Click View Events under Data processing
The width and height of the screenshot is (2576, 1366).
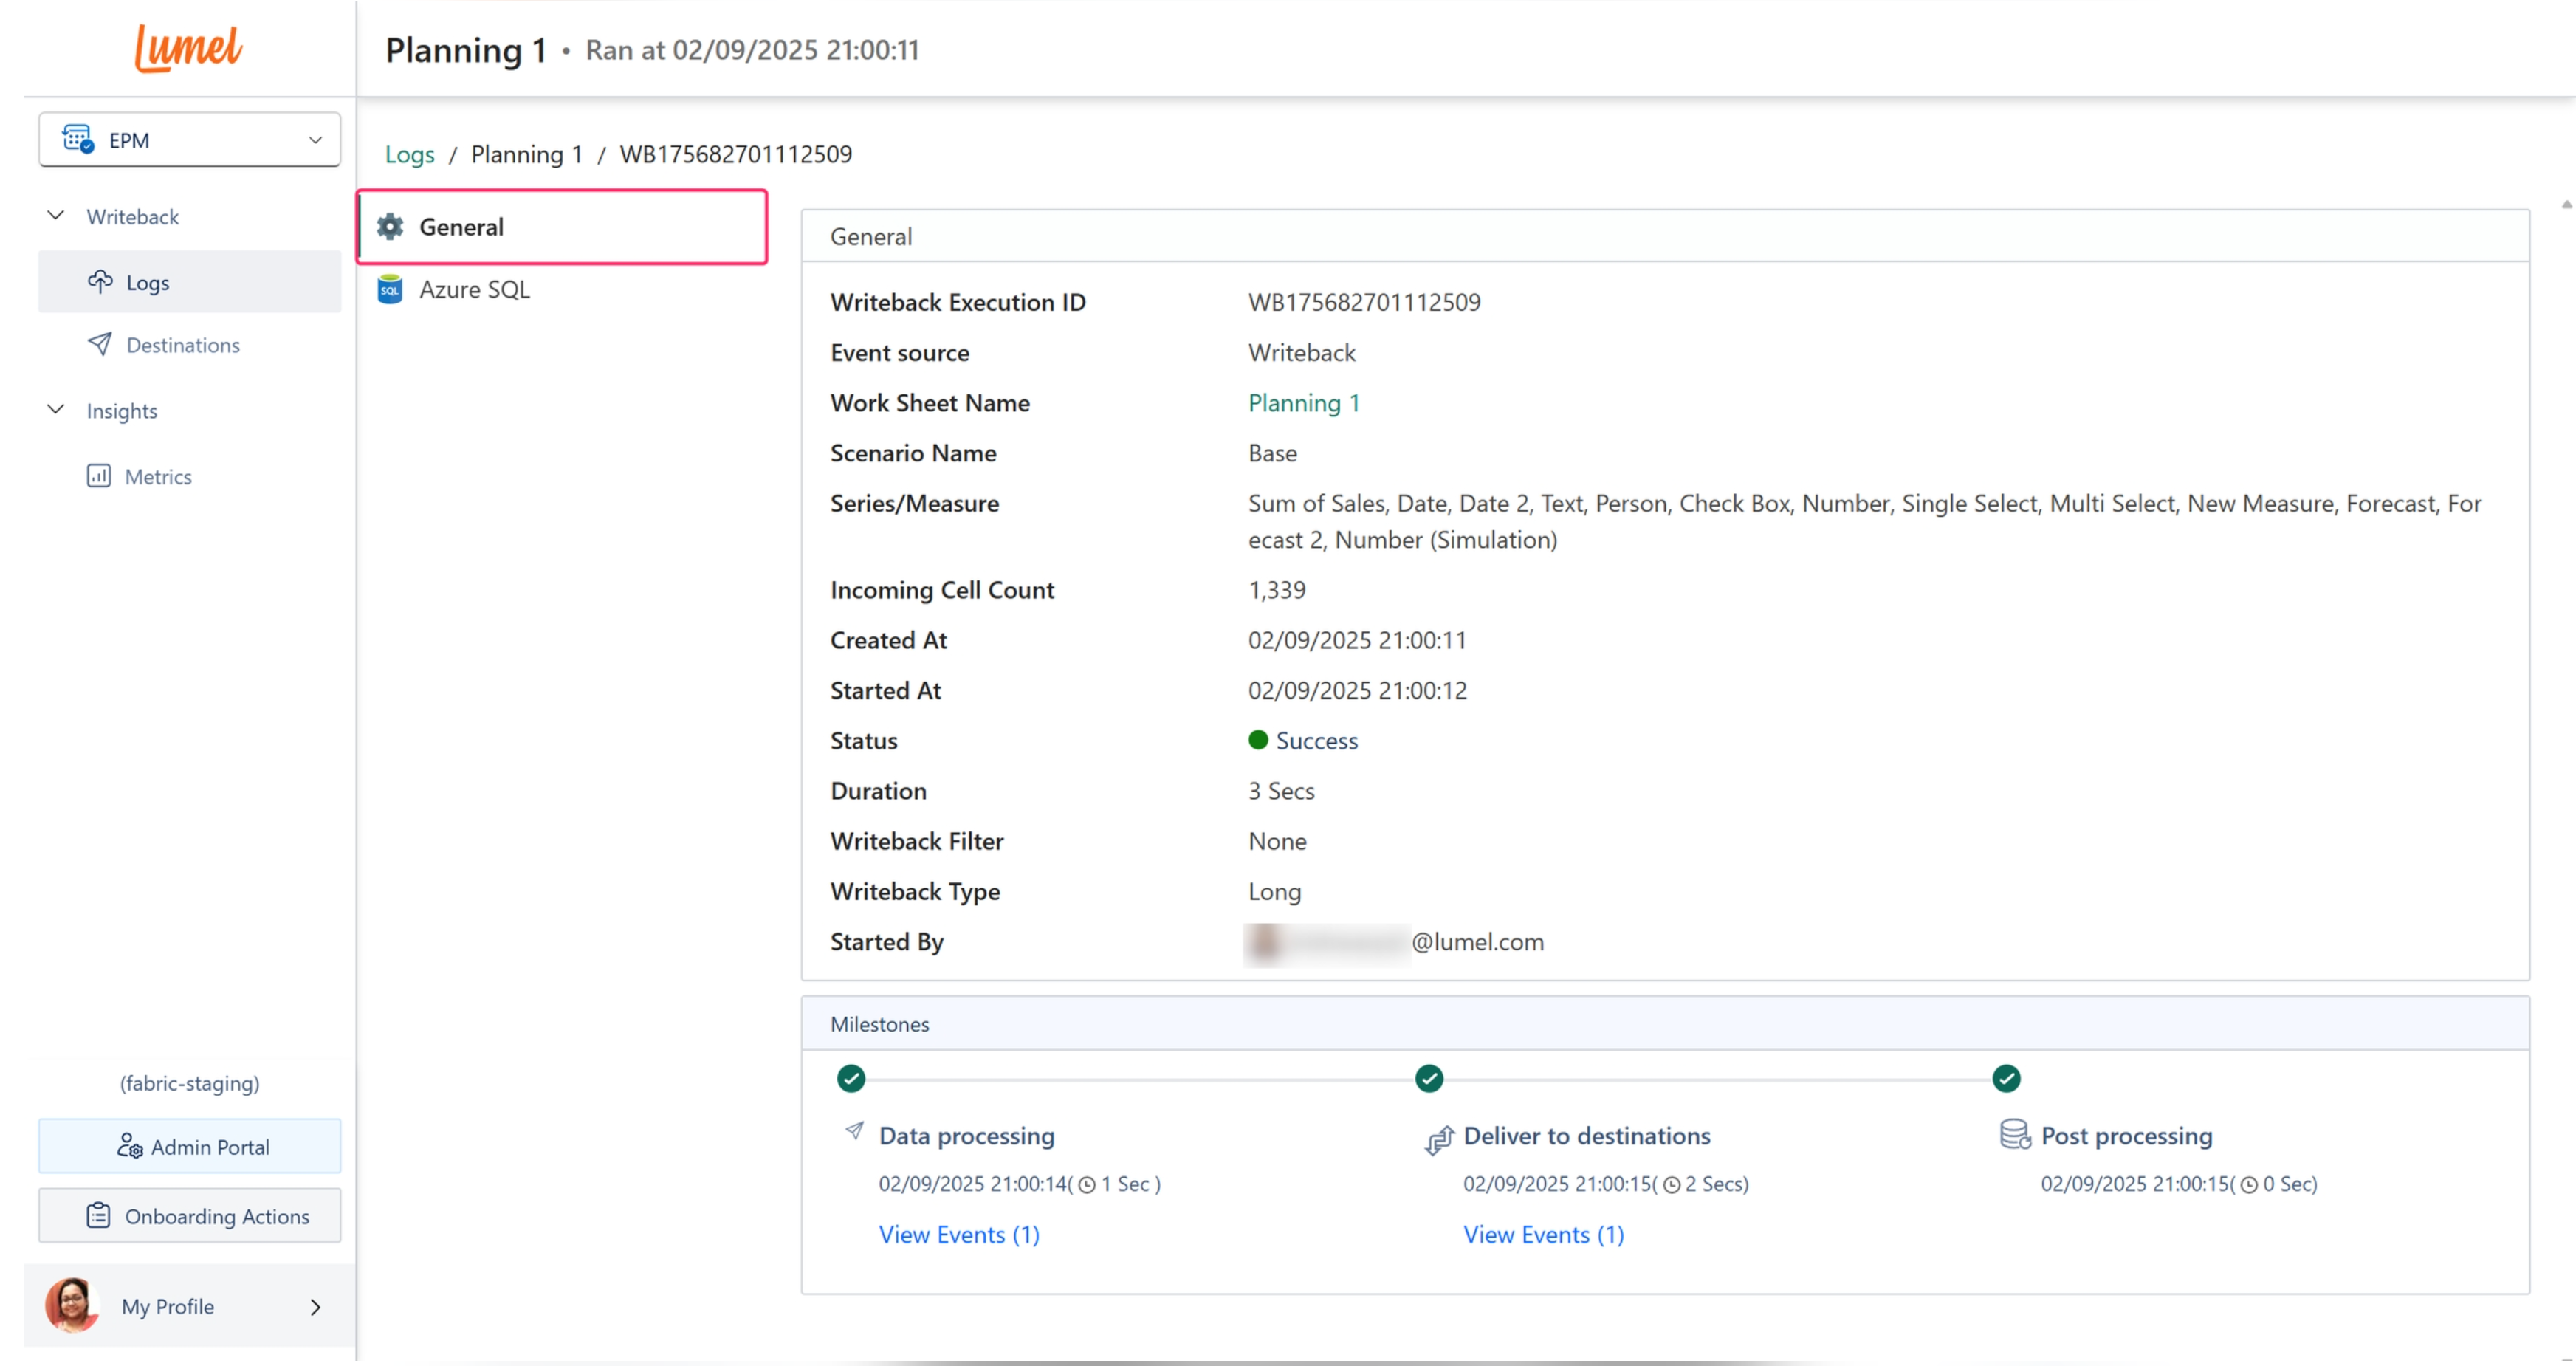959,1235
